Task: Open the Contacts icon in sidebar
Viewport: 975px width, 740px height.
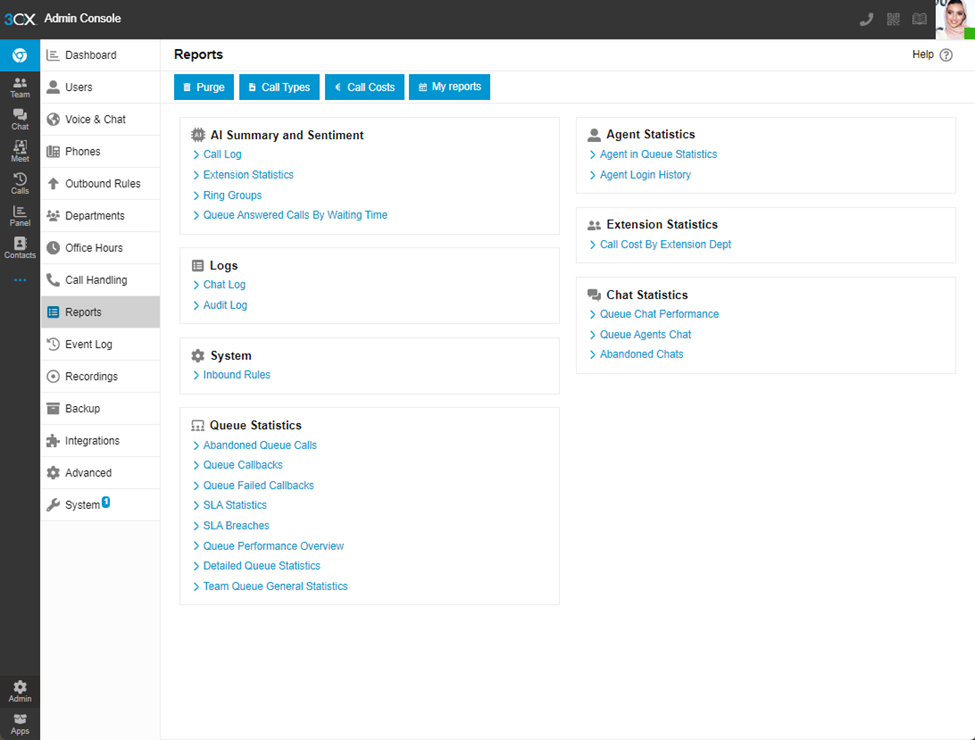Action: pos(20,247)
